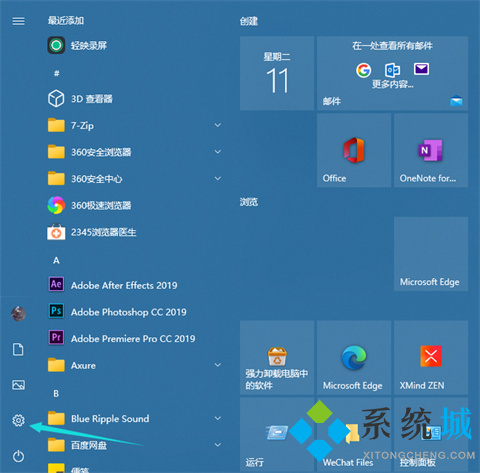
Task: Open the Documents icon in the sidebar
Action: pos(18,349)
